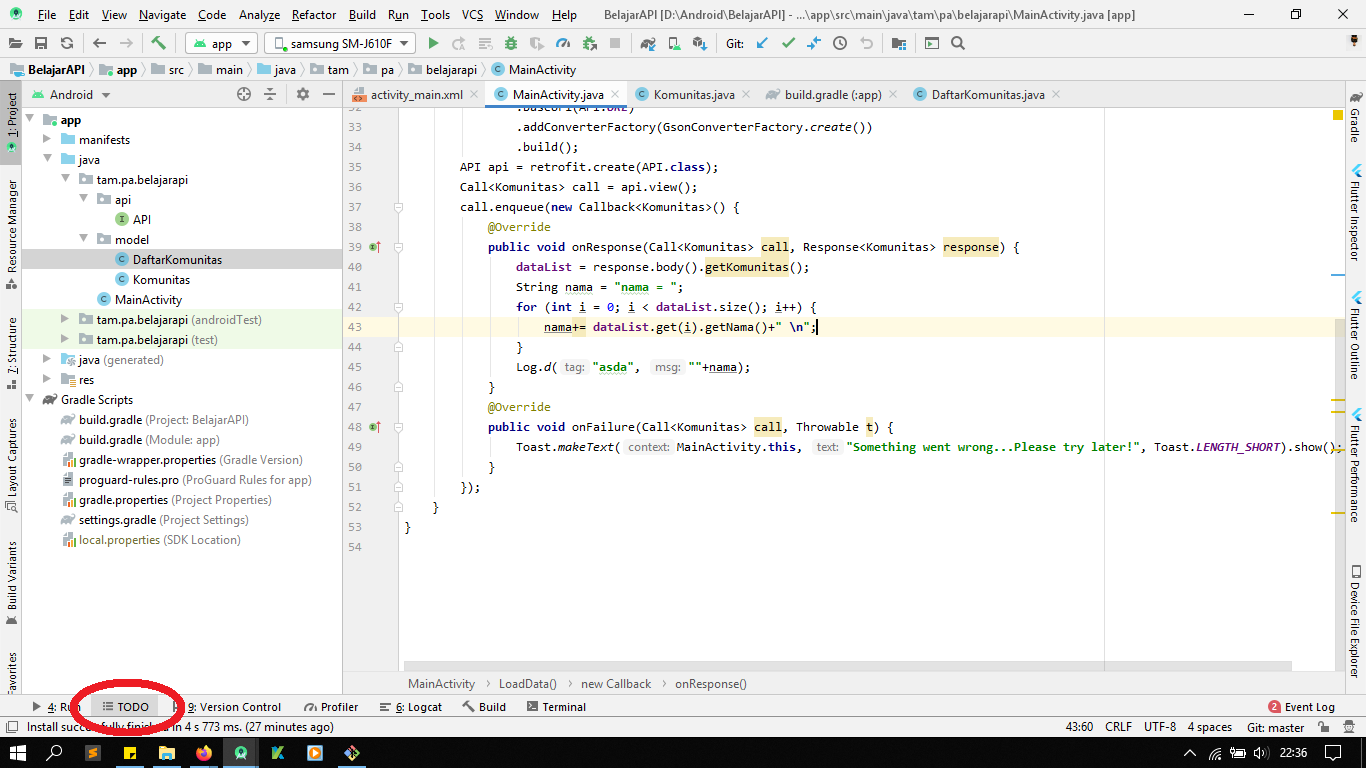Viewport: 1366px width, 768px height.
Task: Open the app run configuration dropdown
Action: click(221, 44)
